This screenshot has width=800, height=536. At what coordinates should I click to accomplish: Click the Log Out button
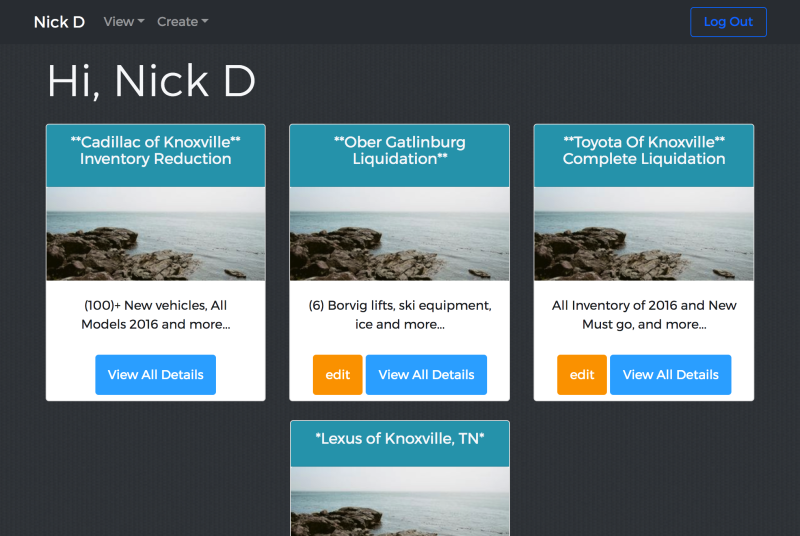(x=728, y=22)
